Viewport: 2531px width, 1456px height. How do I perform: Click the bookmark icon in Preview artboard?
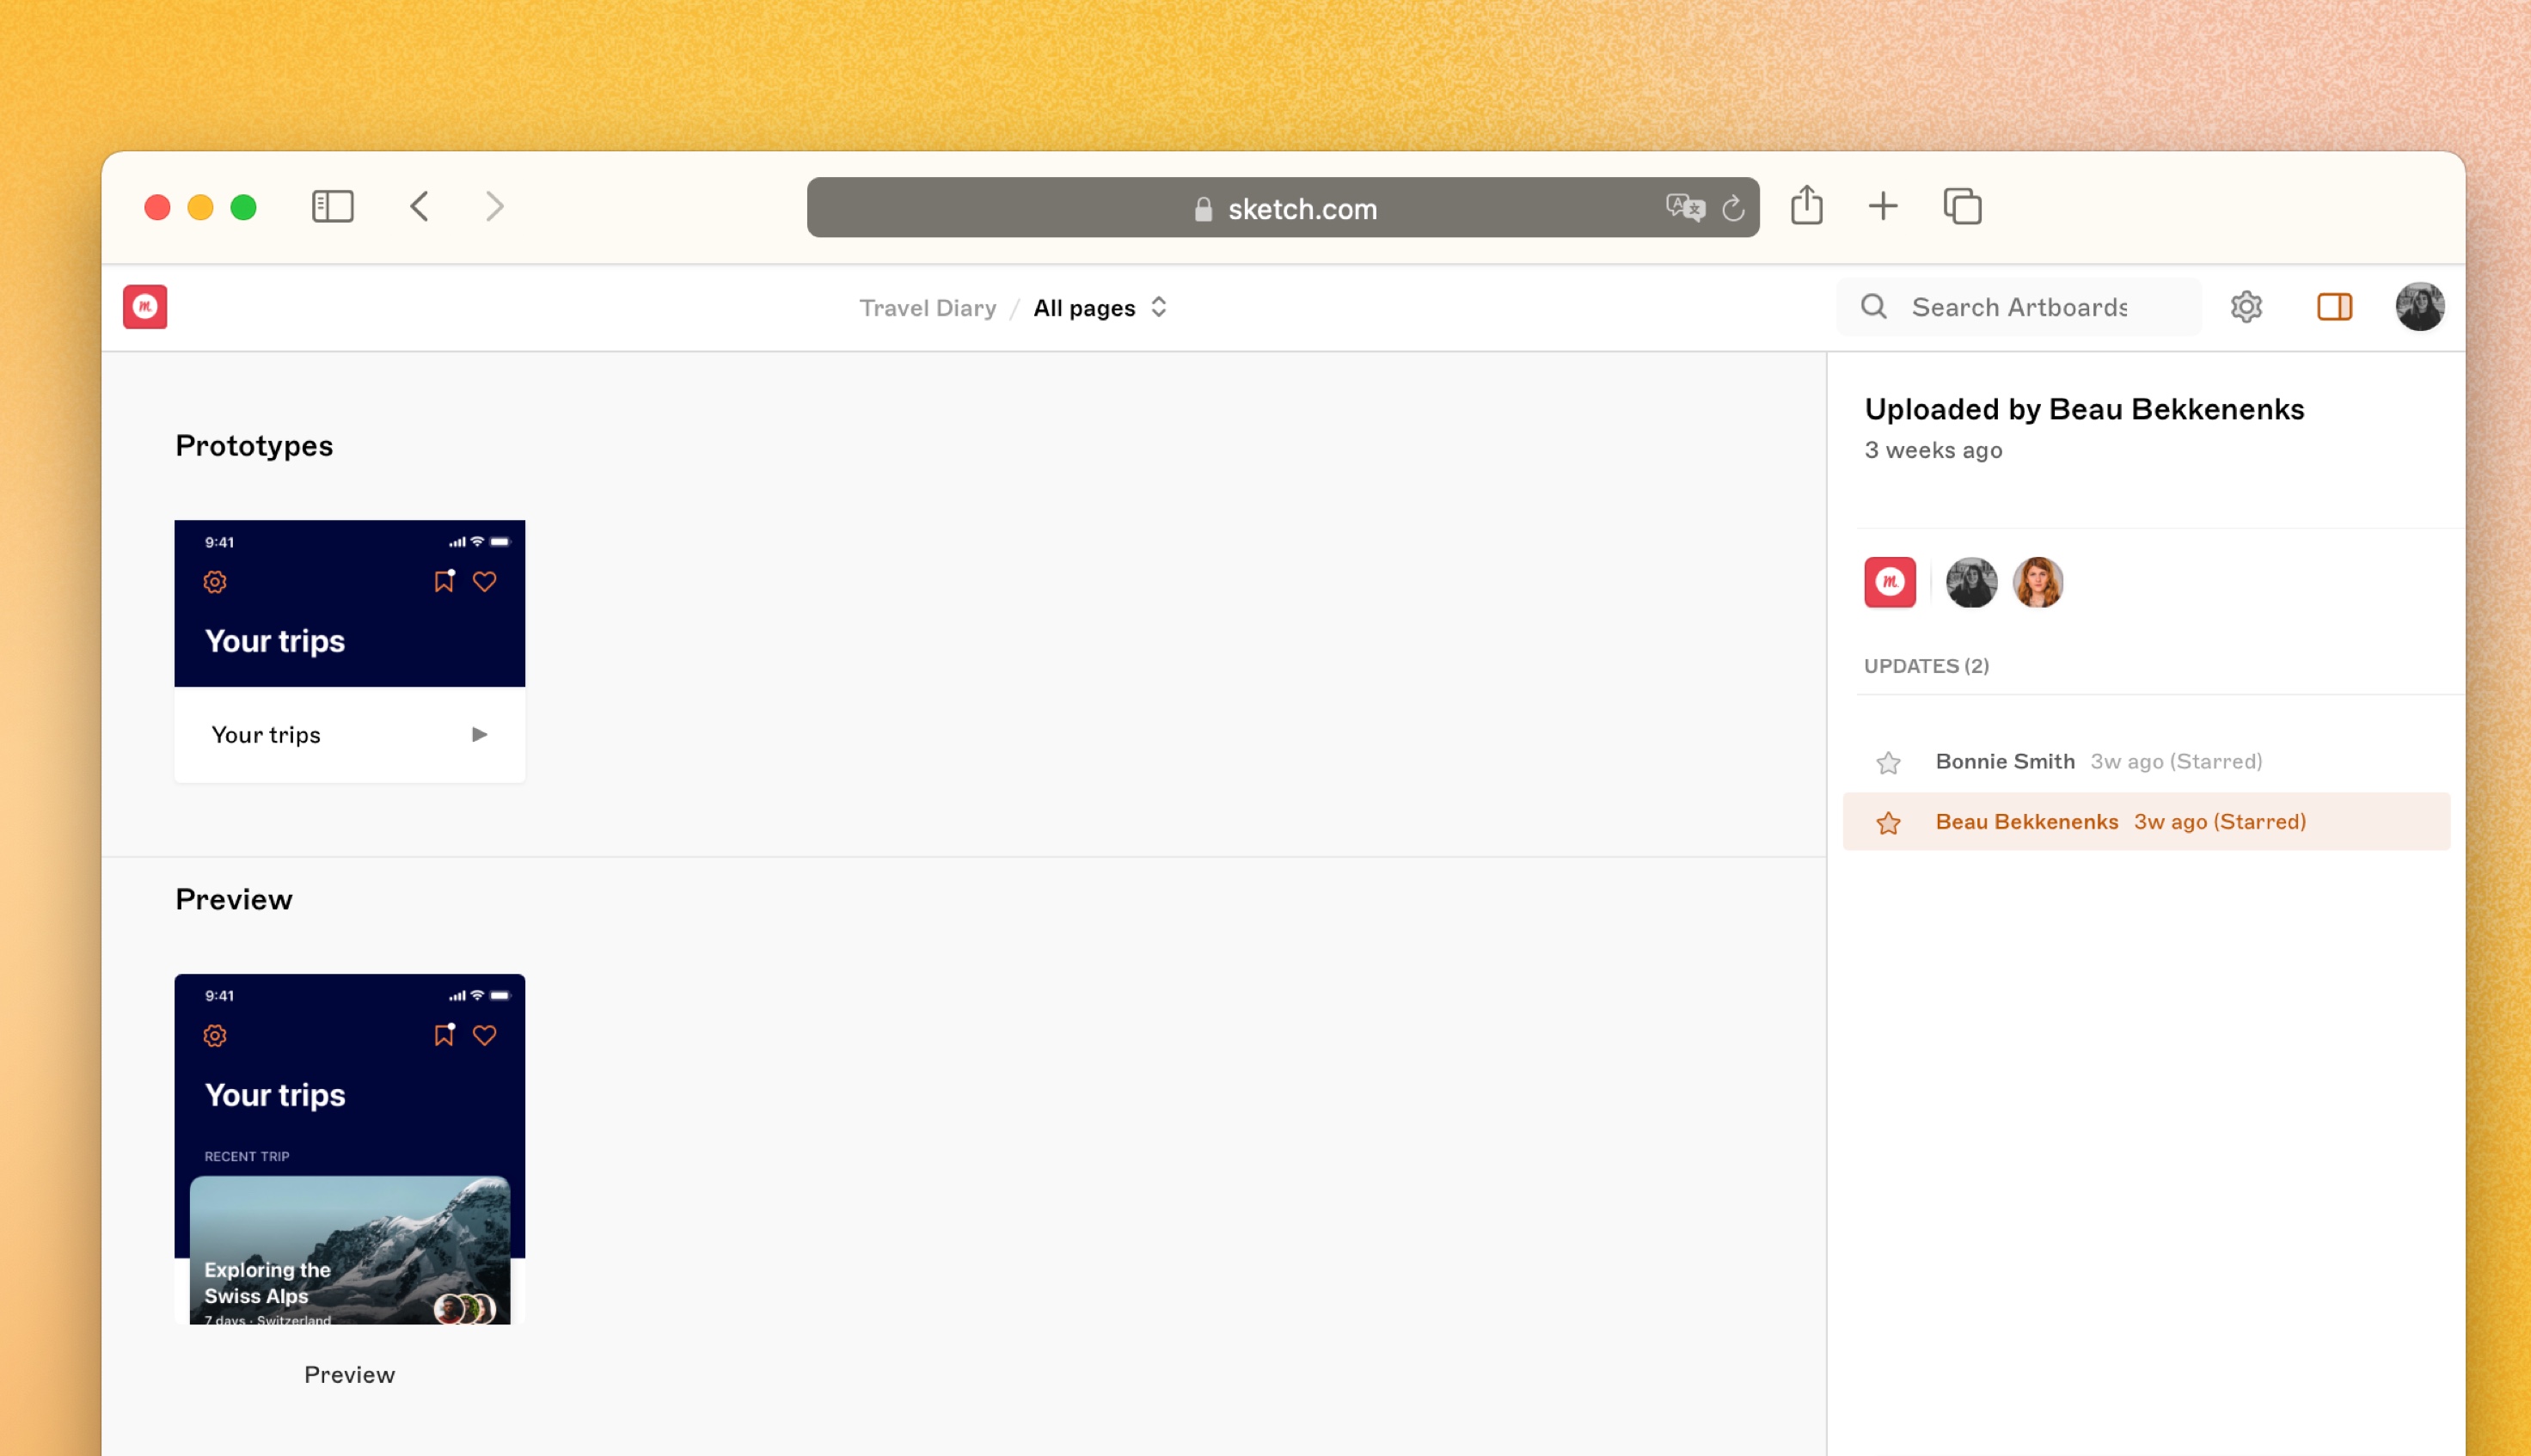[444, 1035]
